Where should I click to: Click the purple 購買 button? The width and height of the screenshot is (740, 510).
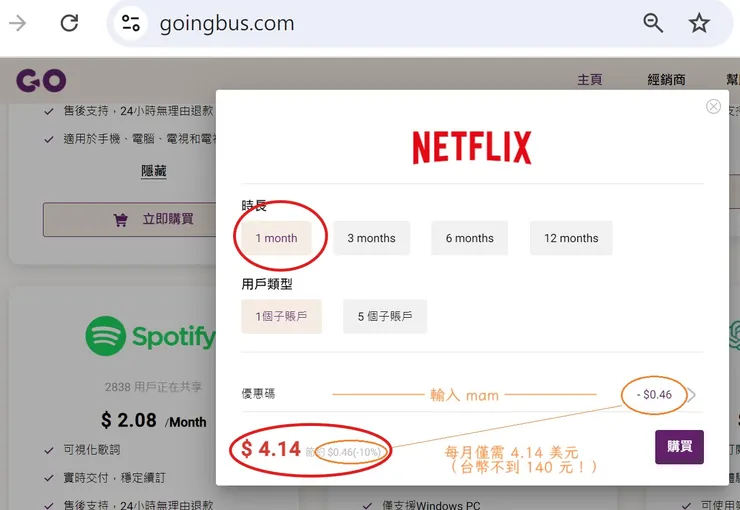point(679,447)
